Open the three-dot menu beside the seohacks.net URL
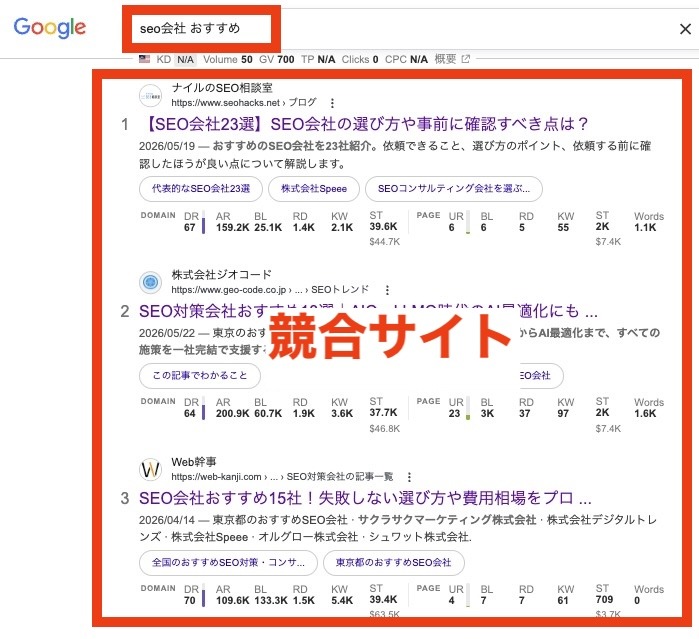This screenshot has height=639, width=699. 332,103
